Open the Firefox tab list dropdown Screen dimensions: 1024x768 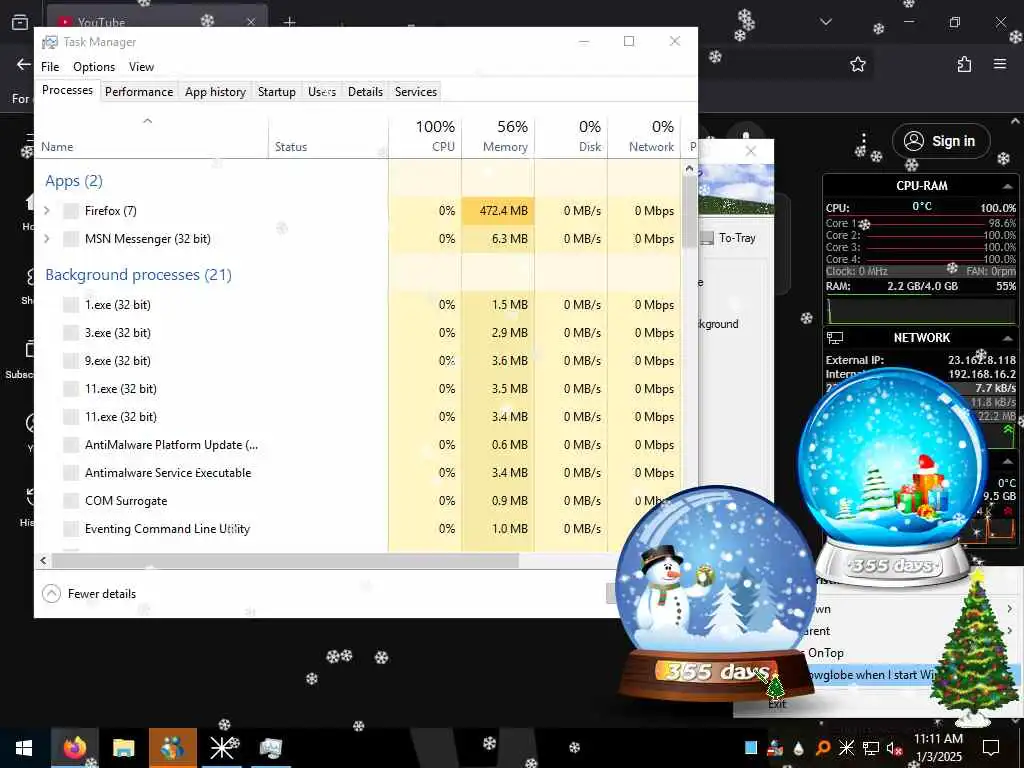tap(825, 22)
